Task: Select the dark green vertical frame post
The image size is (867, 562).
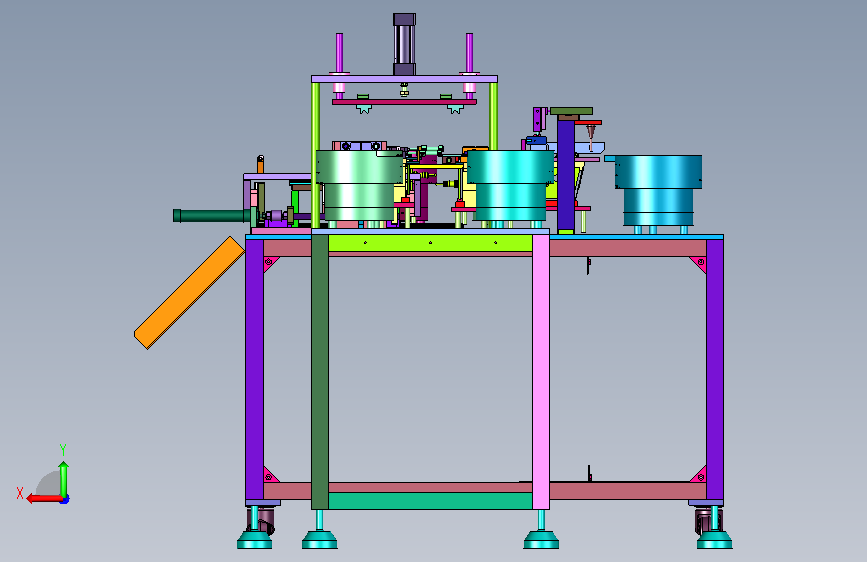Action: click(320, 371)
